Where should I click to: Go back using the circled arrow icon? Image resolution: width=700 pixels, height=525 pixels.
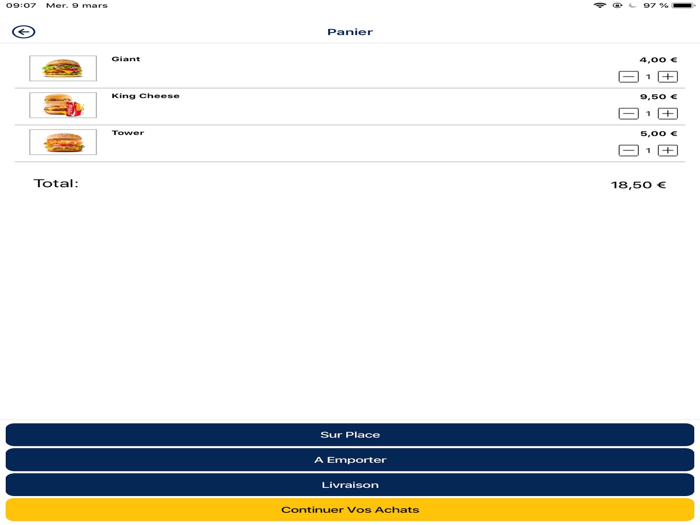pyautogui.click(x=24, y=32)
